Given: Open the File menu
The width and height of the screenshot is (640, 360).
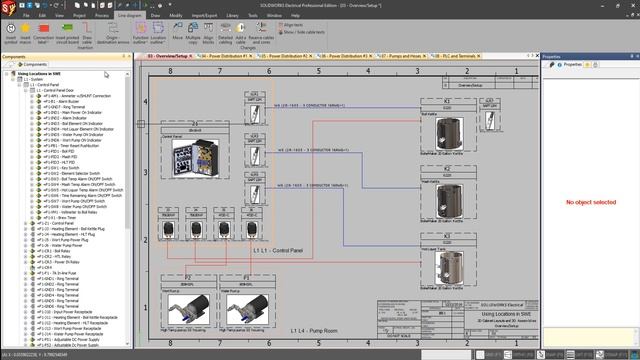Looking at the screenshot, I should [26, 16].
